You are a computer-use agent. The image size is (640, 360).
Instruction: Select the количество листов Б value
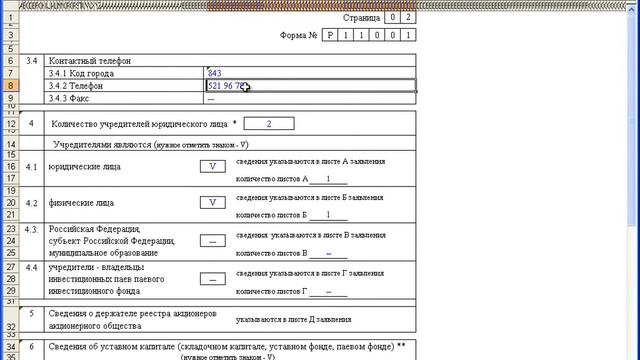[x=328, y=215]
